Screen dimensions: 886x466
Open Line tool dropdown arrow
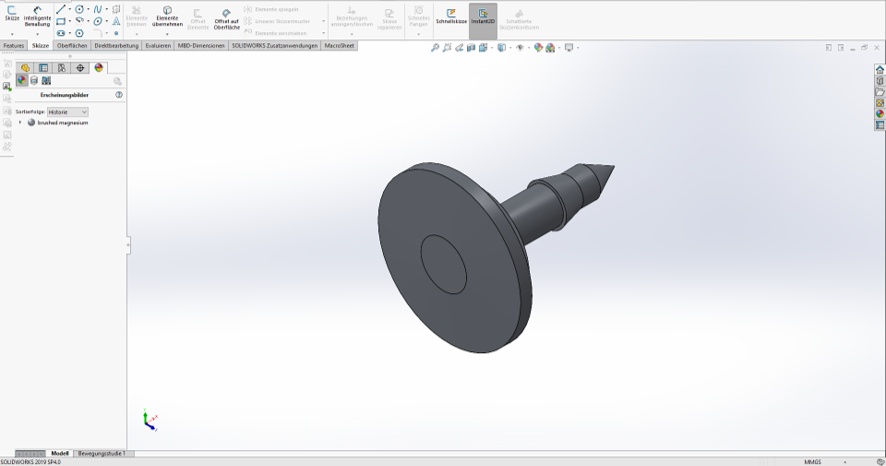[x=70, y=9]
